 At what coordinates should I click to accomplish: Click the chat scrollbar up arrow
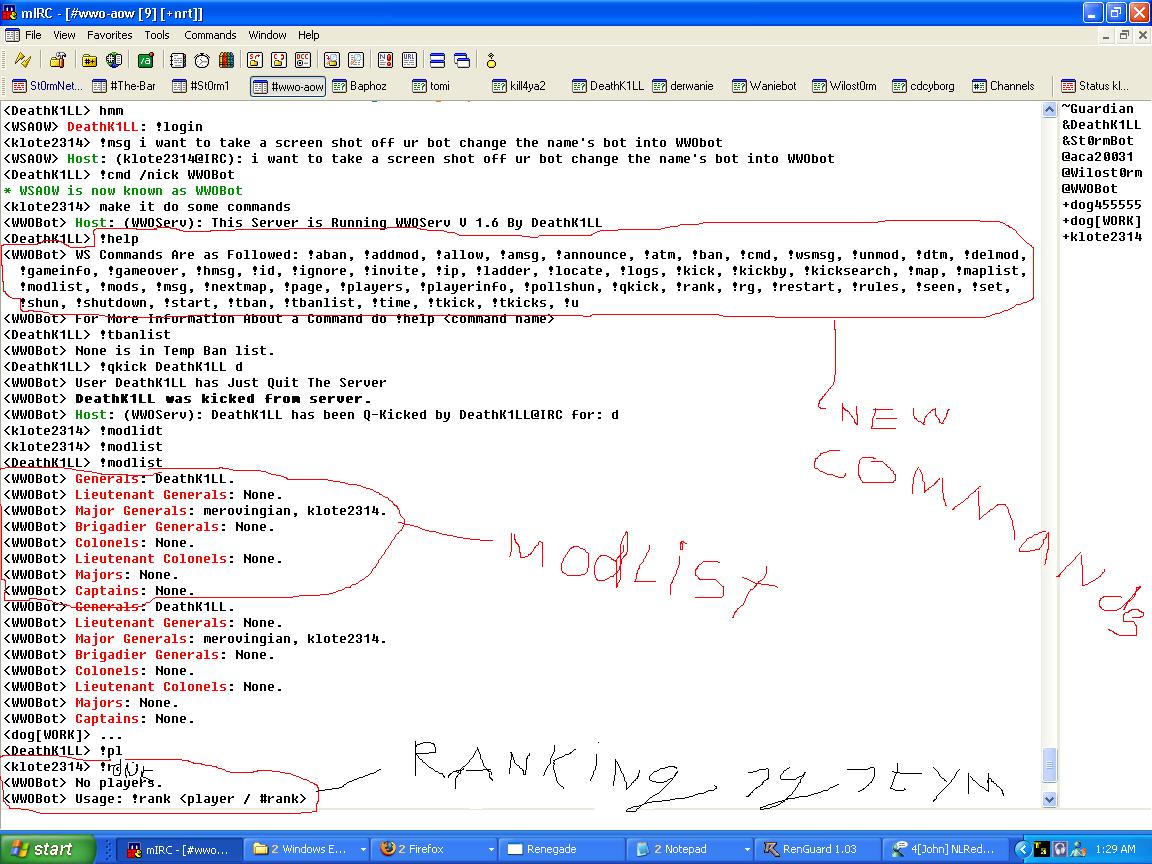(1049, 110)
